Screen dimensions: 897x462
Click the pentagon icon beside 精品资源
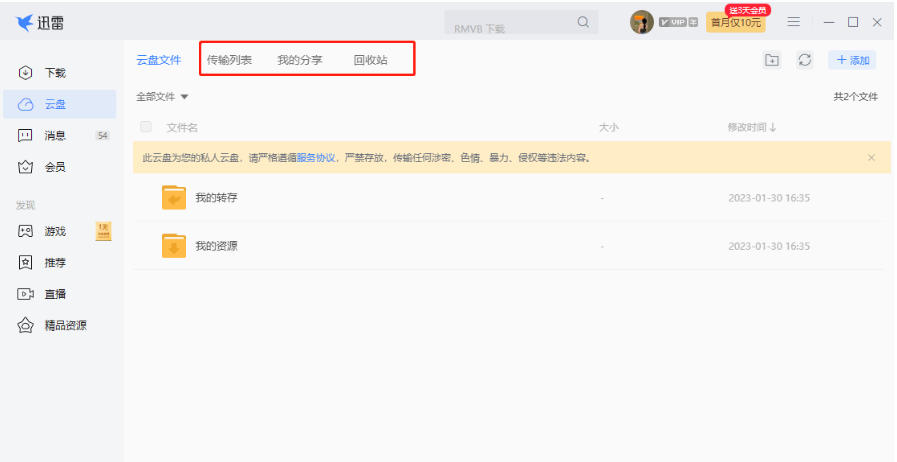25,325
